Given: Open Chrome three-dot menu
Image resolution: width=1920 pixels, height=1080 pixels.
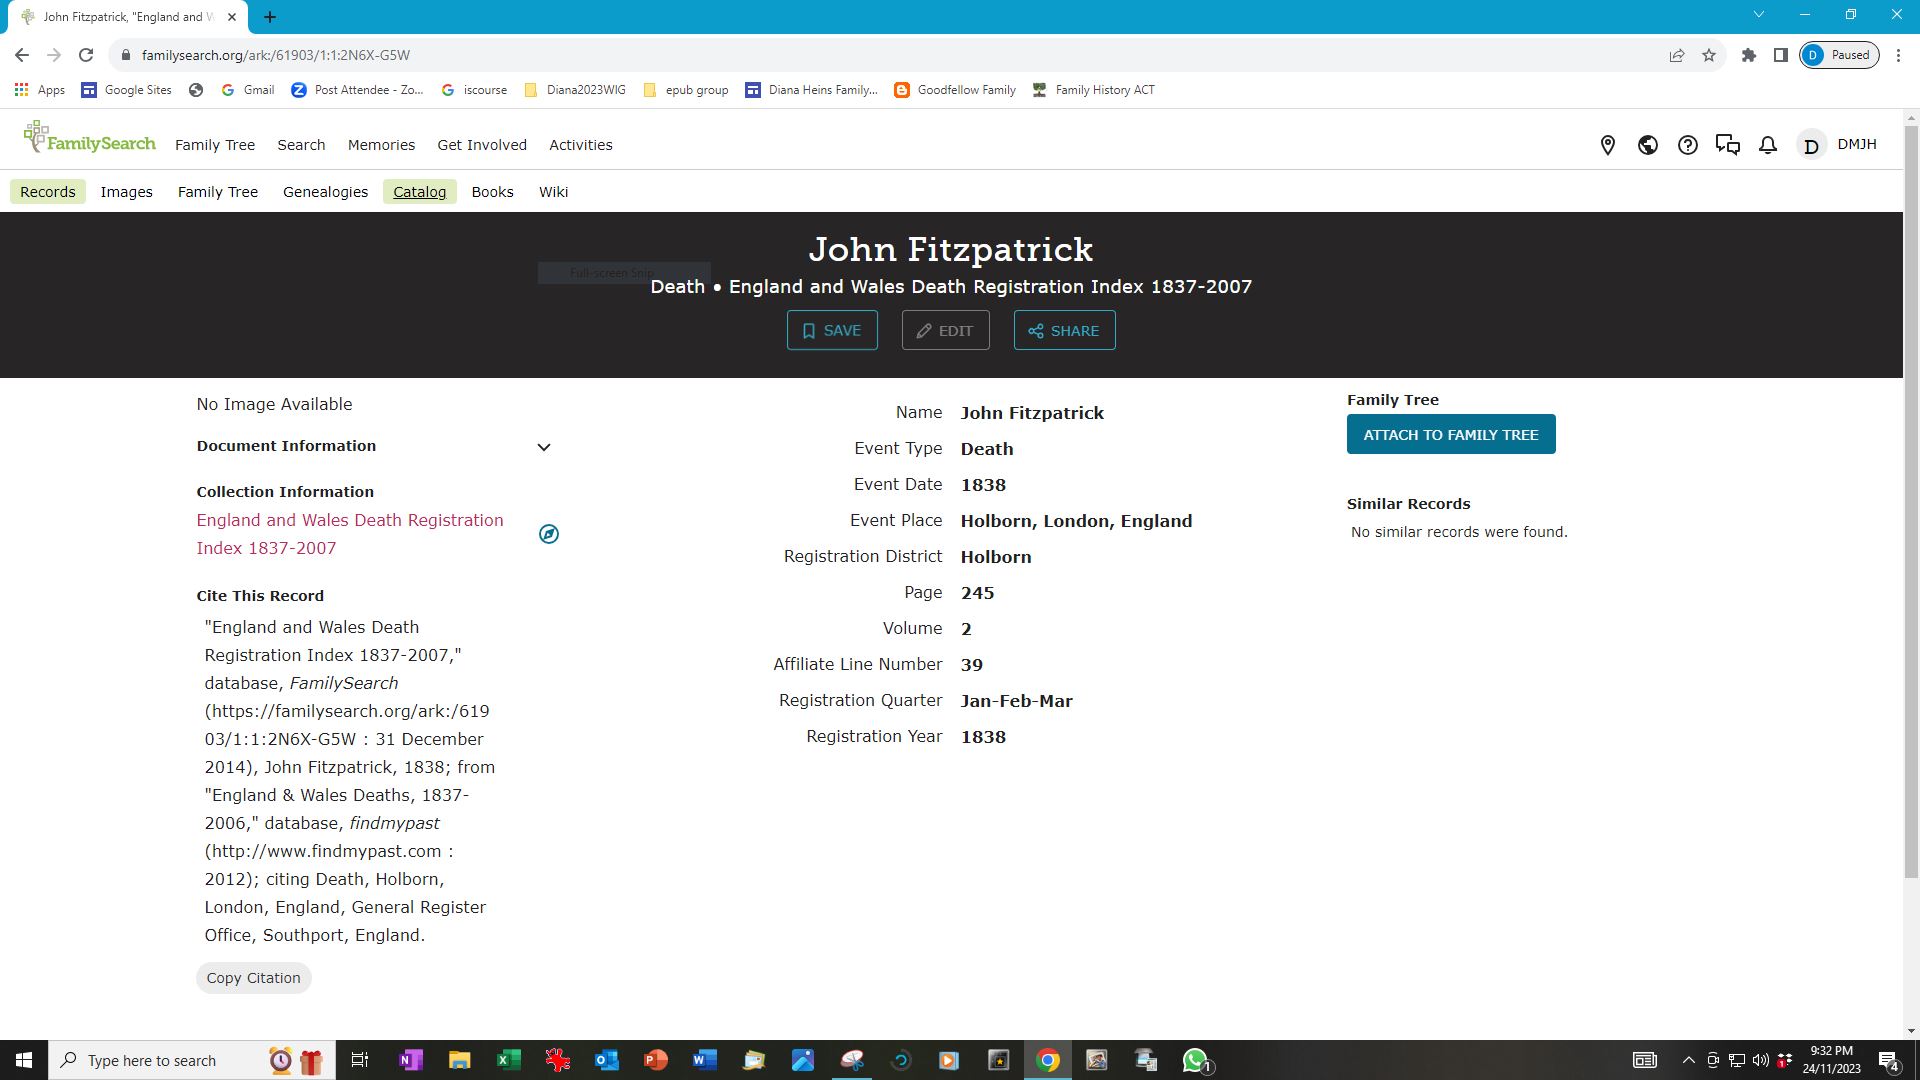Looking at the screenshot, I should point(1898,55).
